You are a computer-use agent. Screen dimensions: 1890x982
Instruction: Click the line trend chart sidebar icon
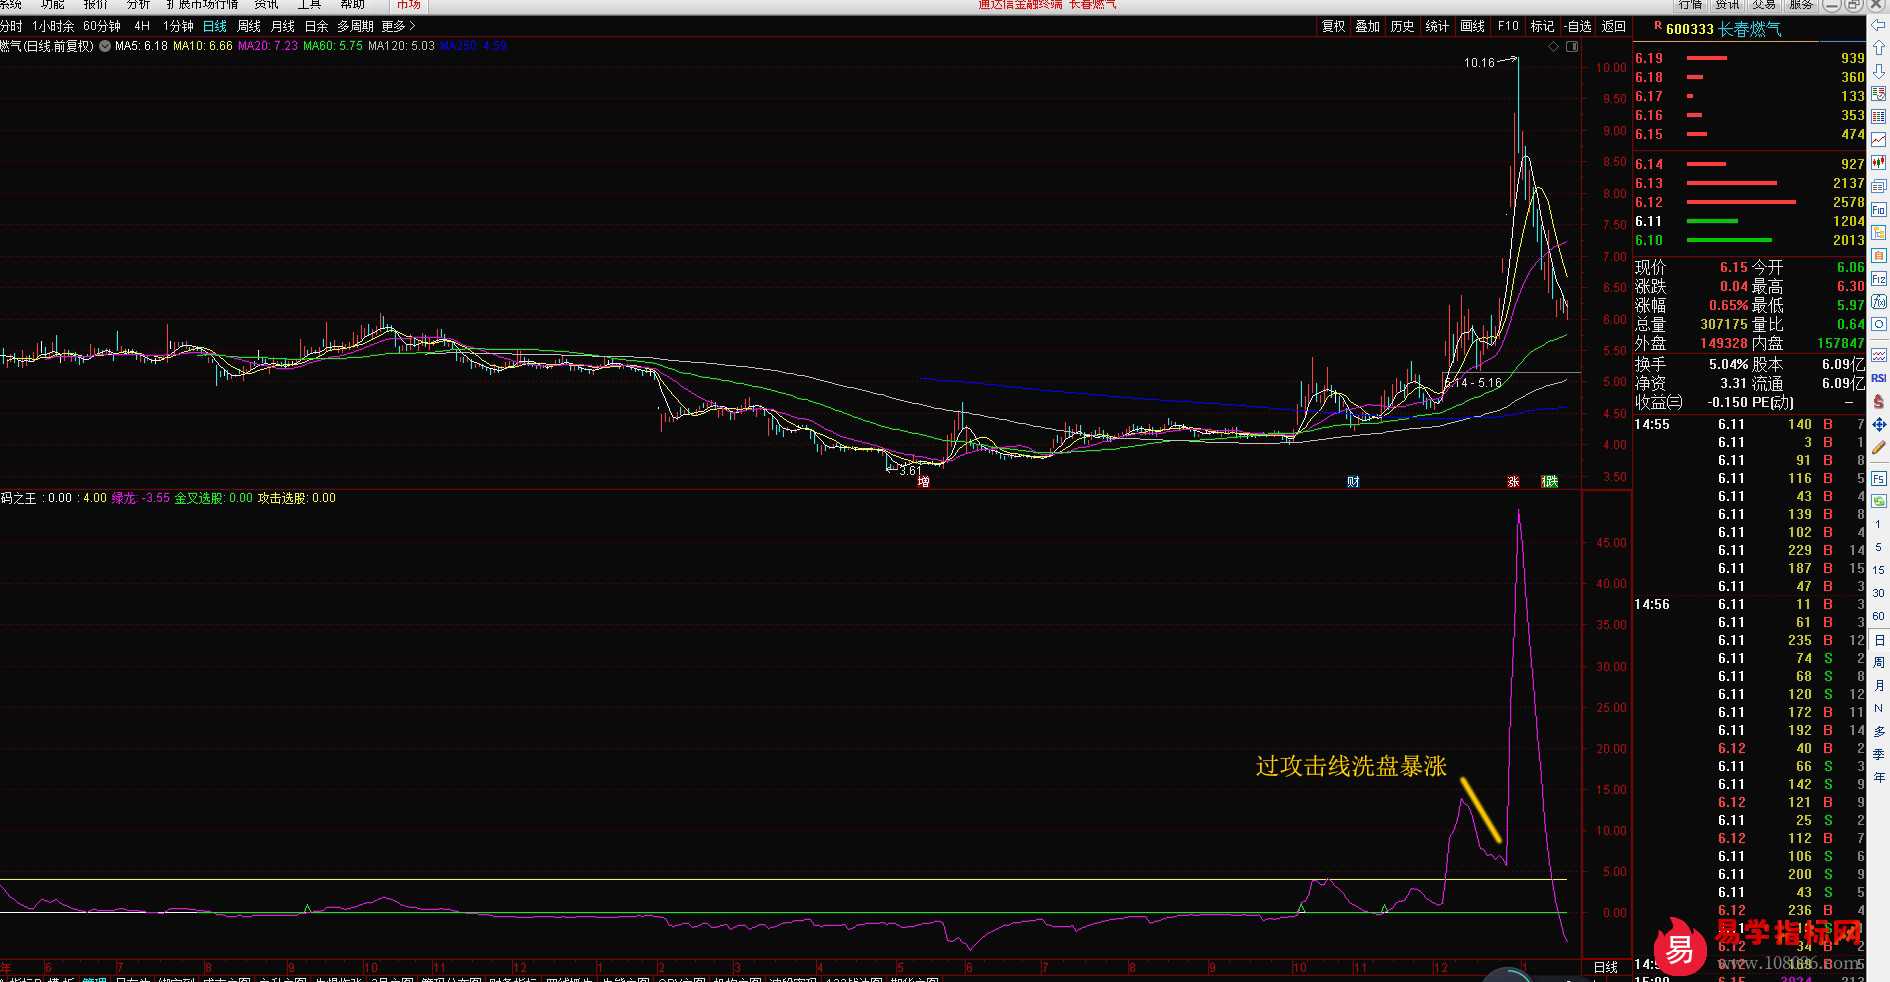click(x=1879, y=139)
